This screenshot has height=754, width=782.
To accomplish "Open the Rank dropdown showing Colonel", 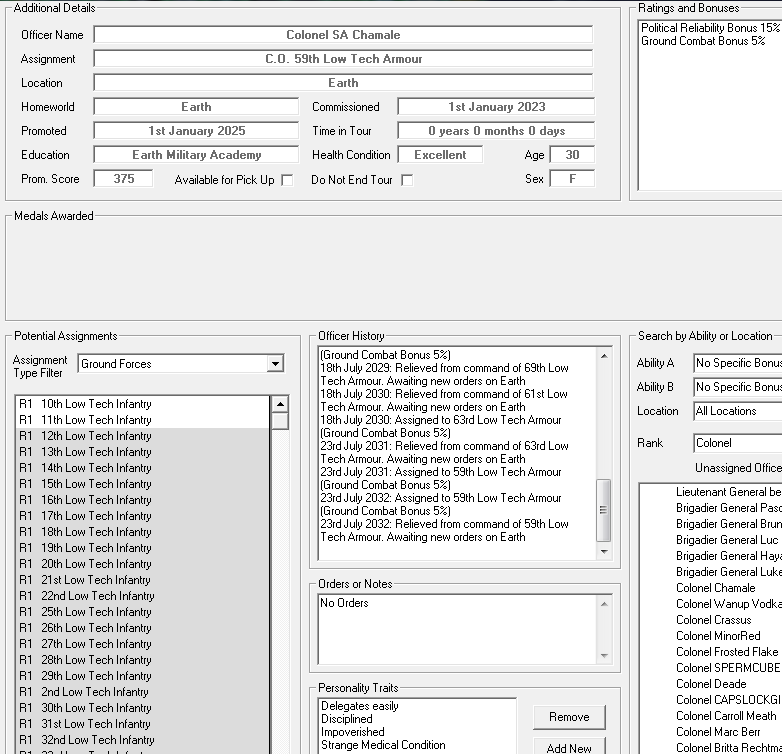I will point(737,443).
